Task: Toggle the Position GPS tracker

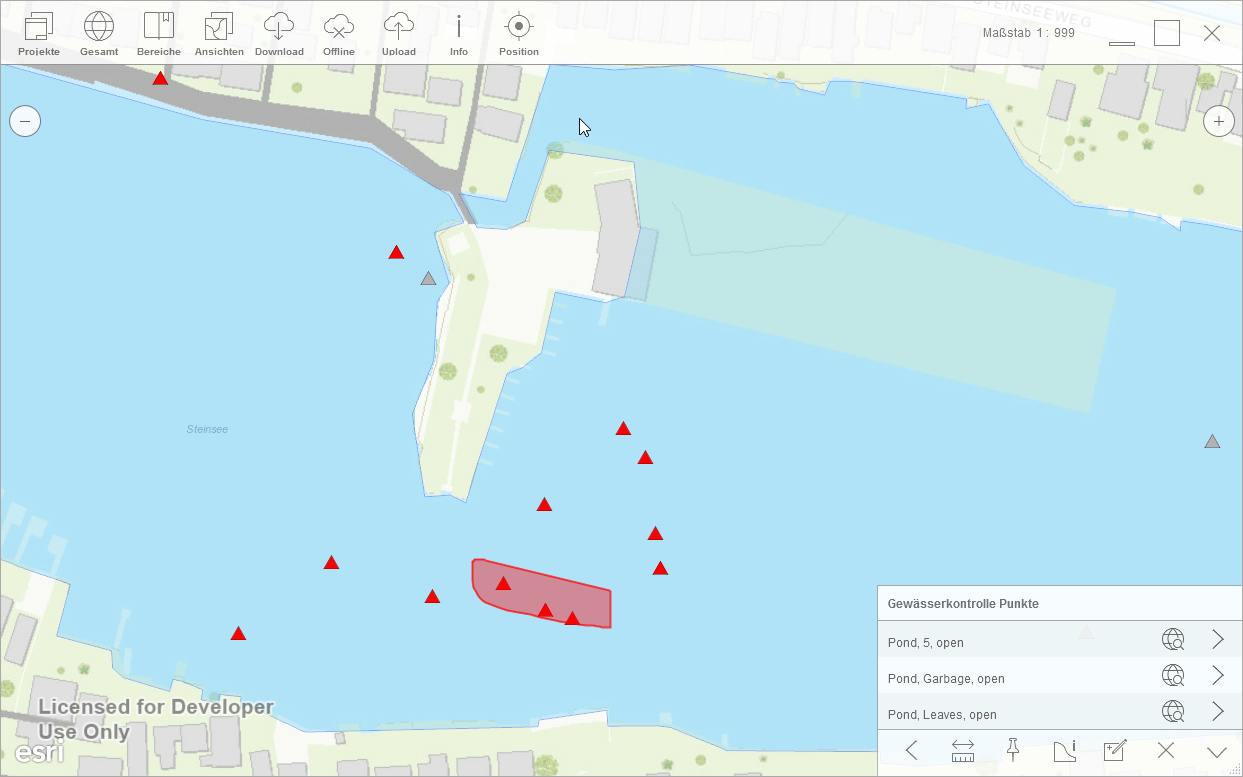Action: (x=519, y=34)
